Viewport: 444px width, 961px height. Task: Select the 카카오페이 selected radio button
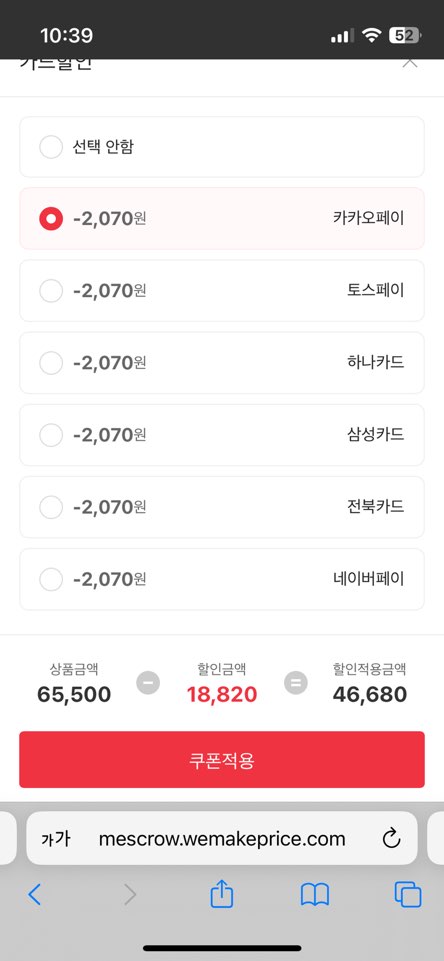[x=51, y=218]
